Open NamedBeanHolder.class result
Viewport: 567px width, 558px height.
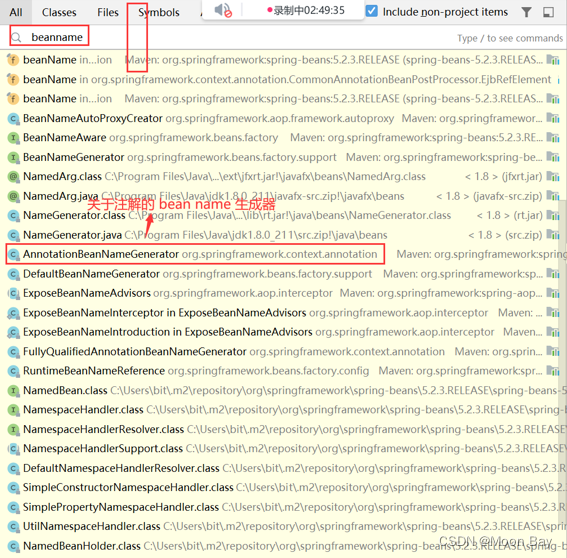click(x=284, y=546)
